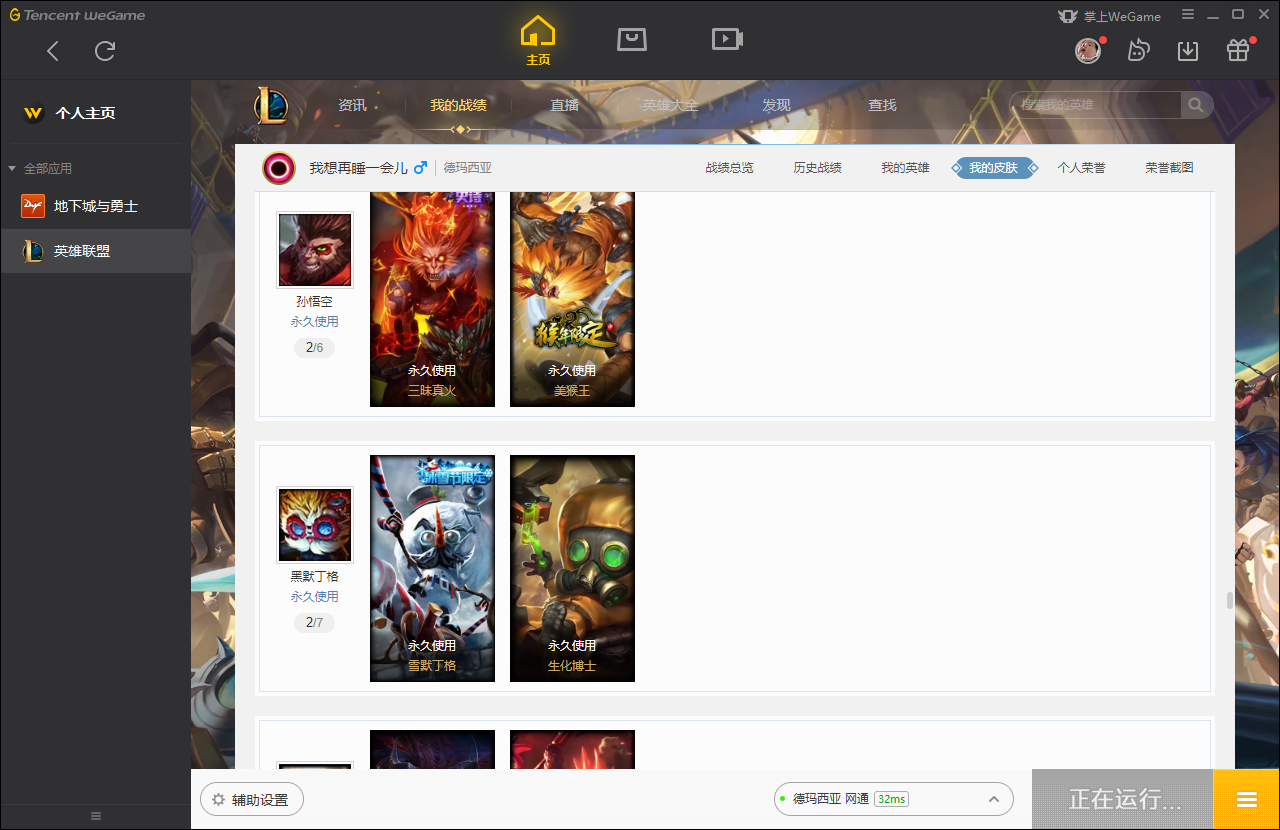Click the search magnifier button
This screenshot has width=1280, height=830.
[x=1196, y=105]
